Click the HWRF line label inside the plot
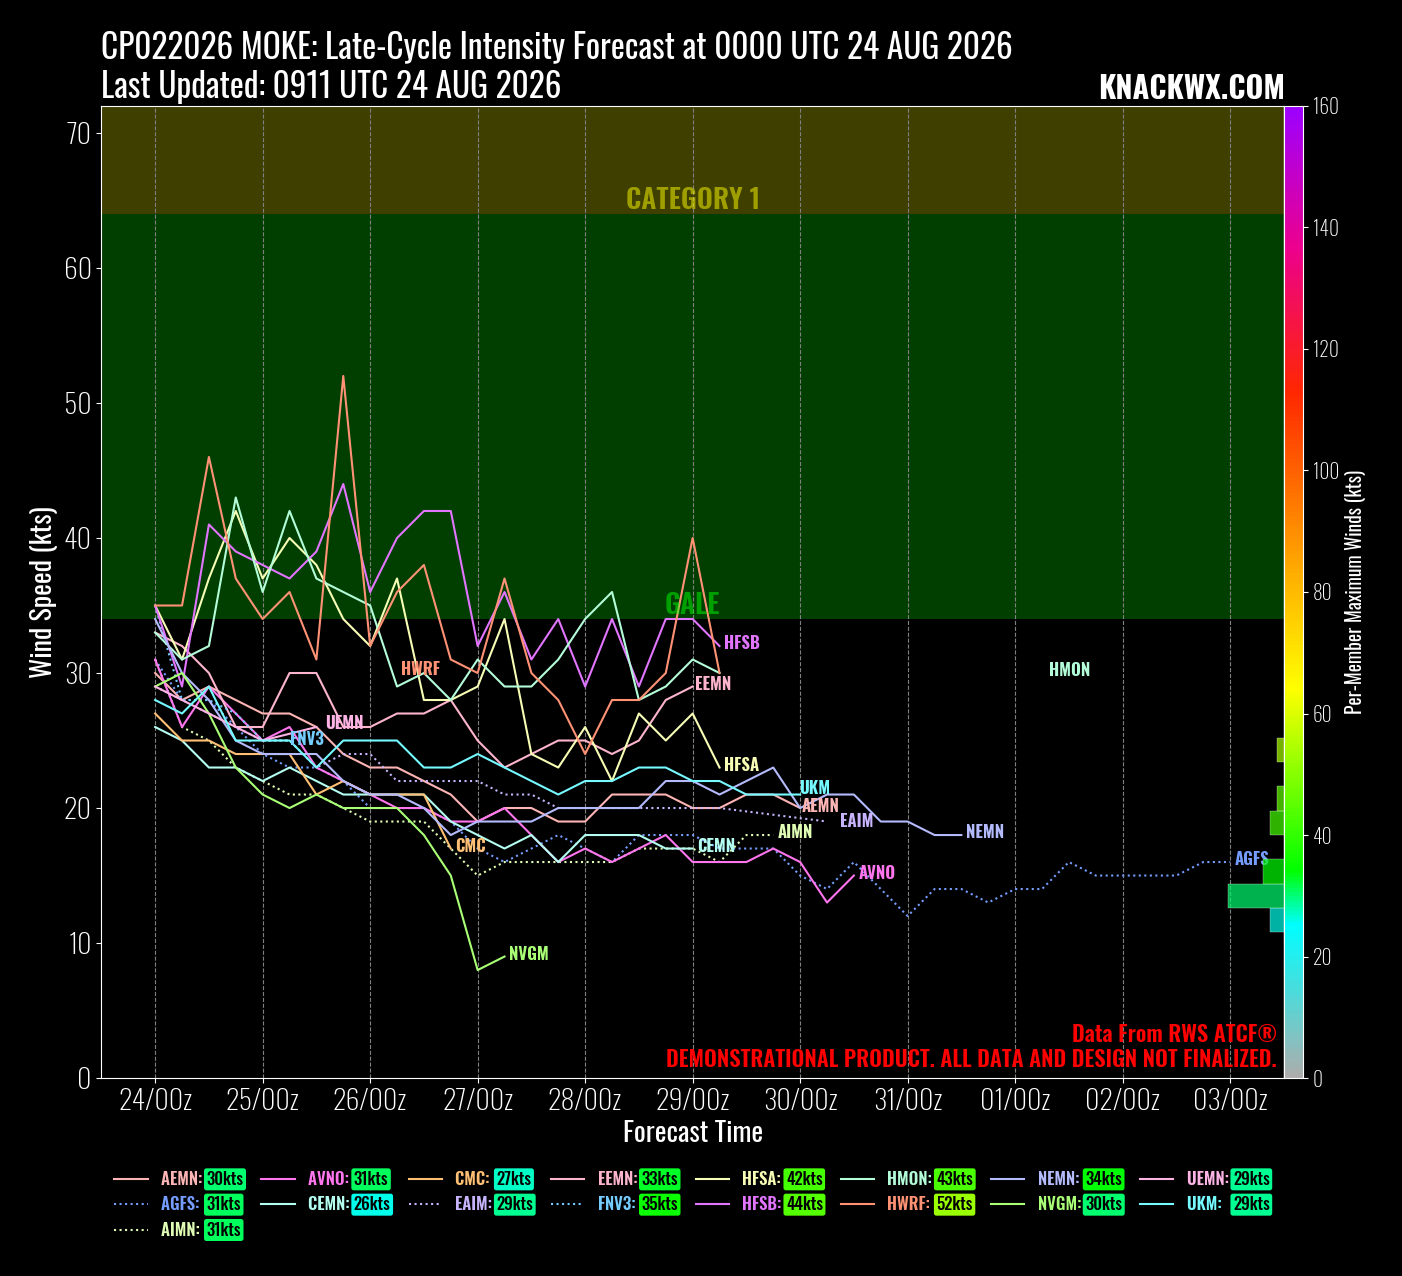The image size is (1402, 1276). tap(420, 668)
